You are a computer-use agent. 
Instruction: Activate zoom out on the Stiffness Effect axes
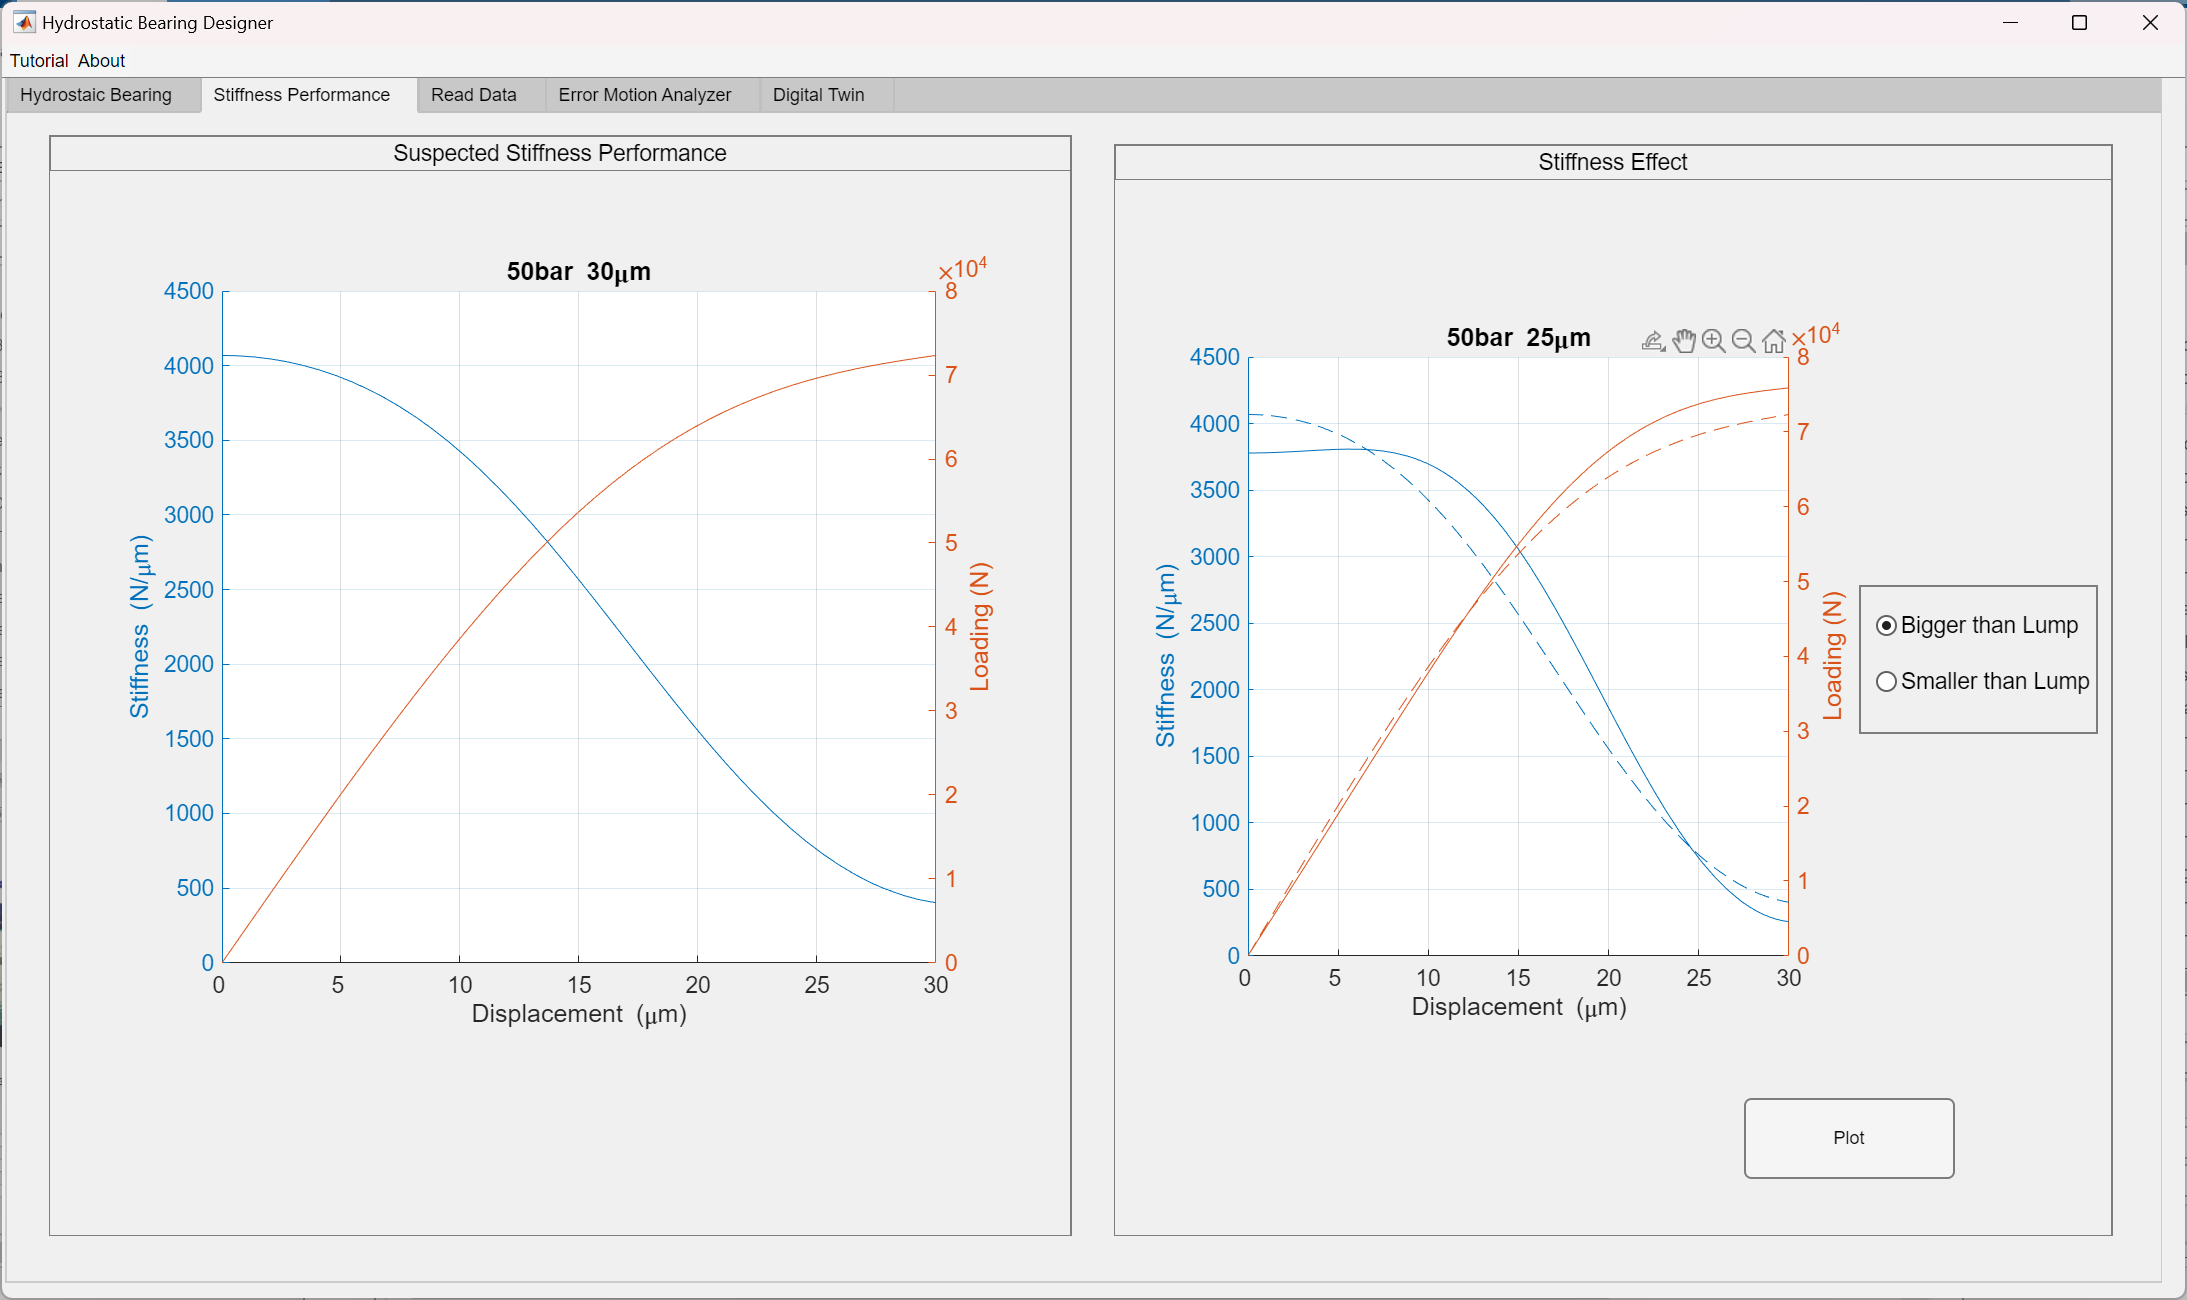(x=1743, y=340)
